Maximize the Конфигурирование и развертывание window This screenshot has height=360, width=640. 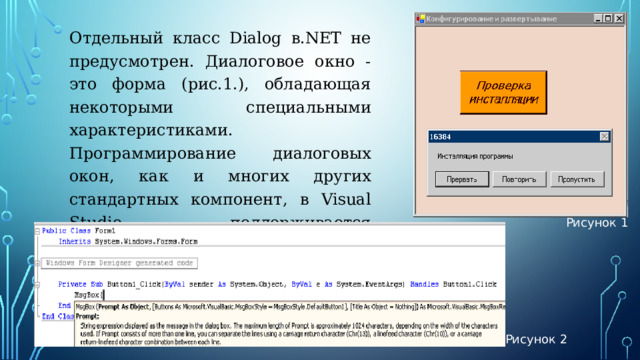(608, 18)
